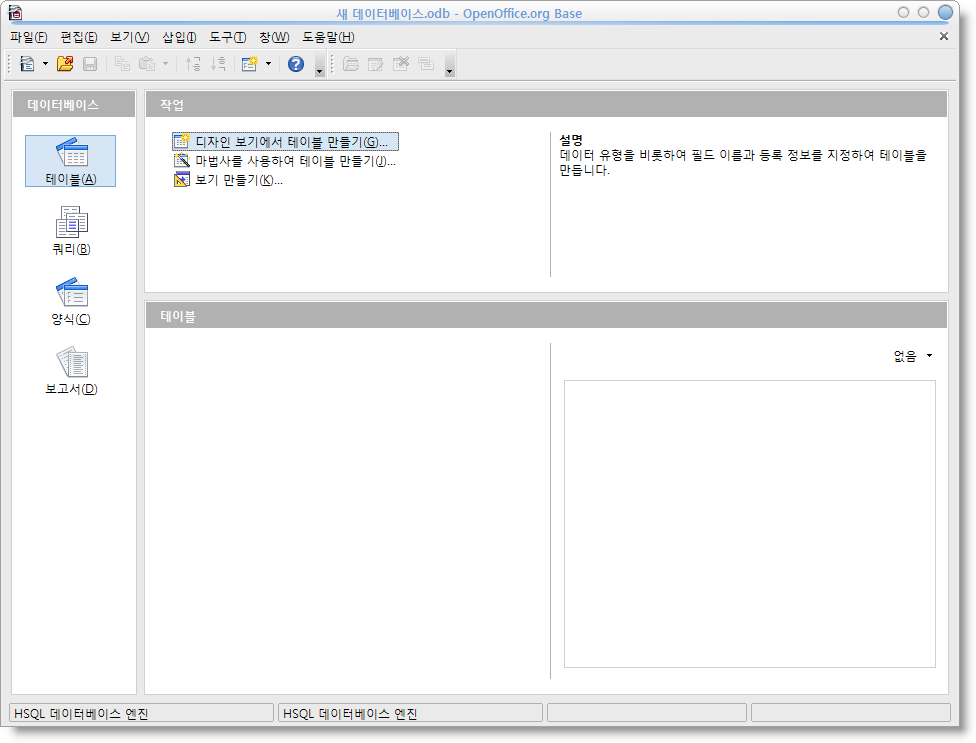The width and height of the screenshot is (976, 743).
Task: Open the 파일 menu
Action: 29,37
